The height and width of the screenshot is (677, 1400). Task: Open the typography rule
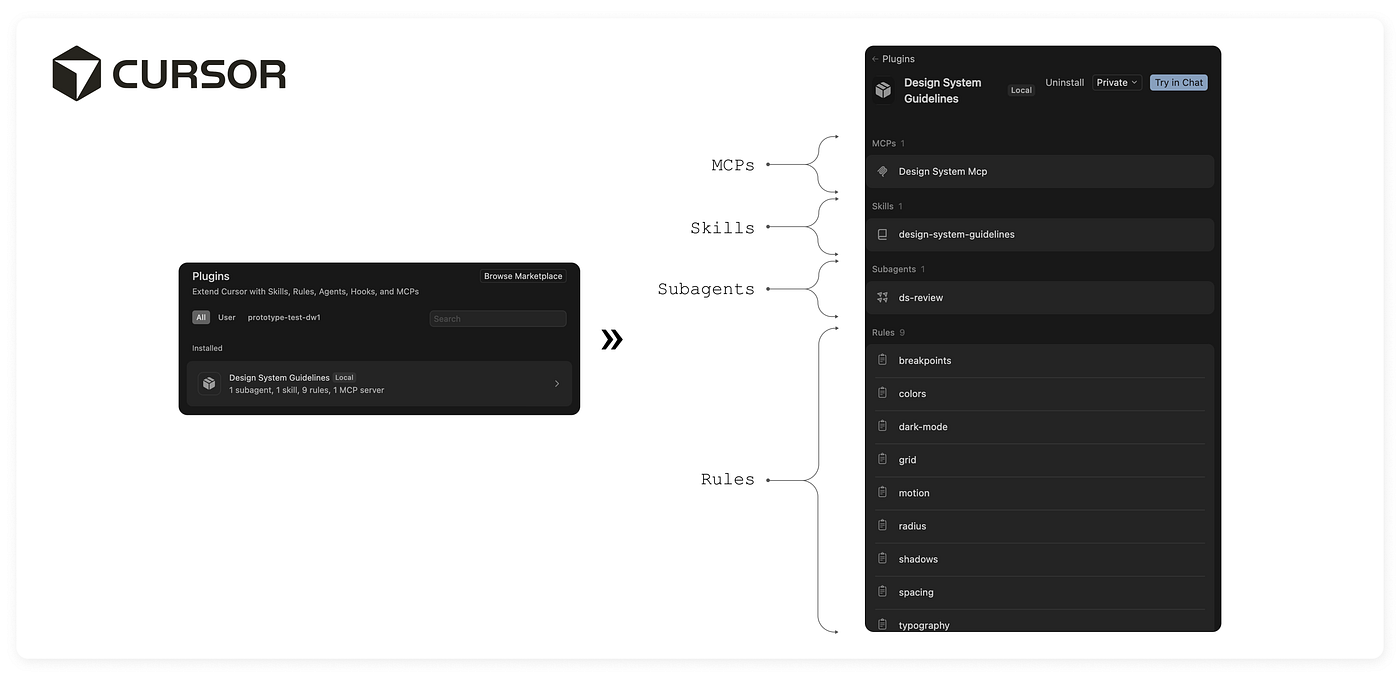[x=1040, y=621]
